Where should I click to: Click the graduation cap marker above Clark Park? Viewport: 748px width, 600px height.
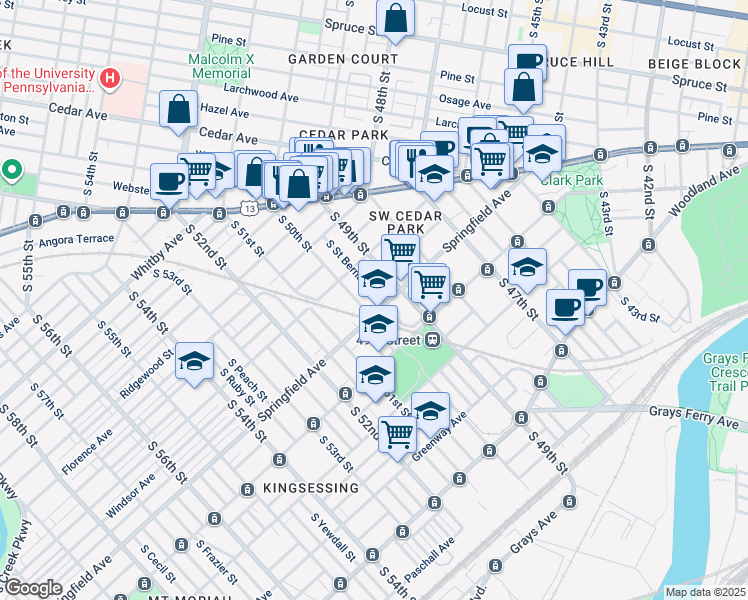coord(542,155)
